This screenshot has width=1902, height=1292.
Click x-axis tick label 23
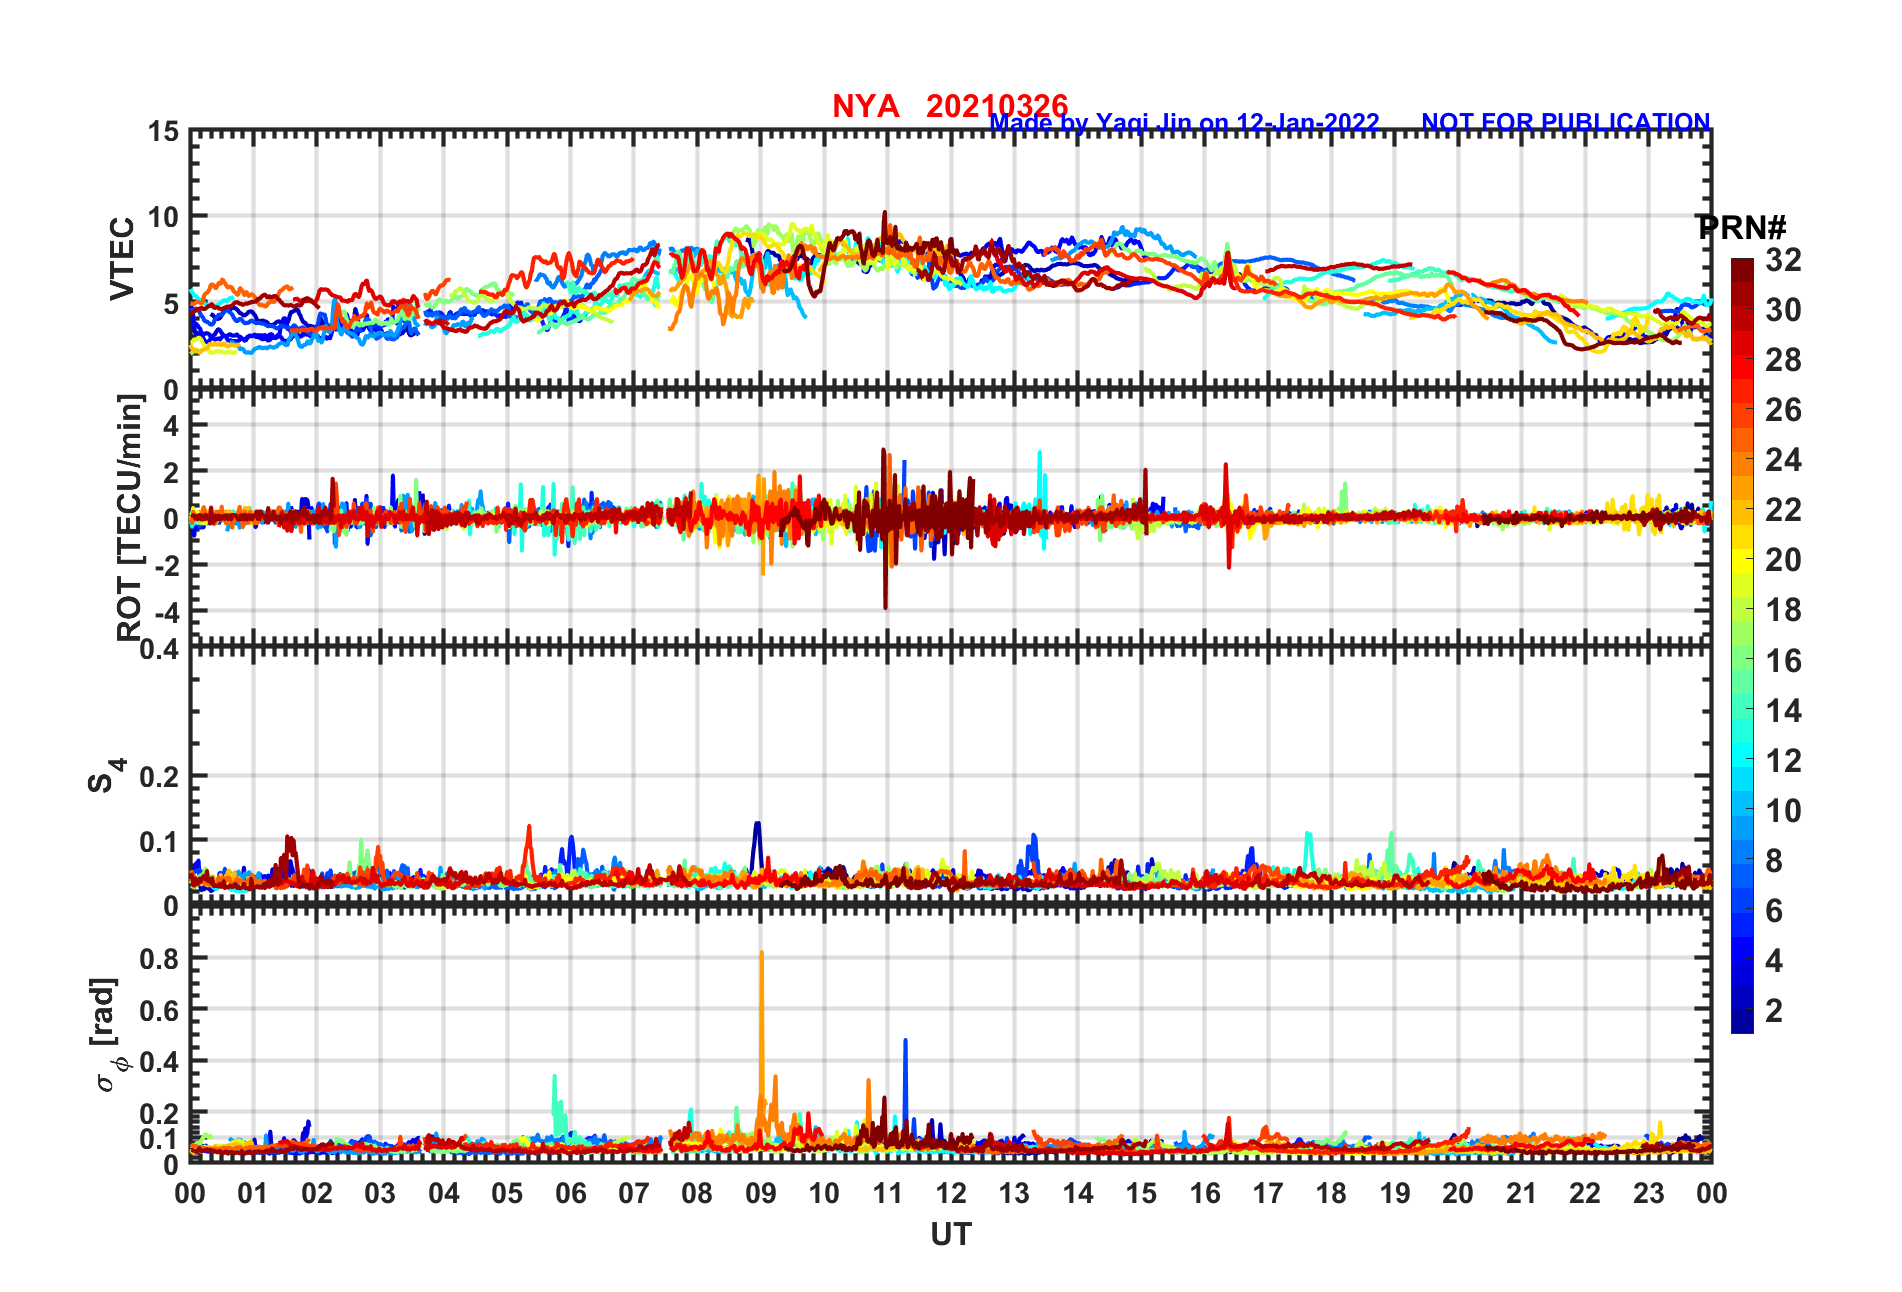coord(1648,1193)
